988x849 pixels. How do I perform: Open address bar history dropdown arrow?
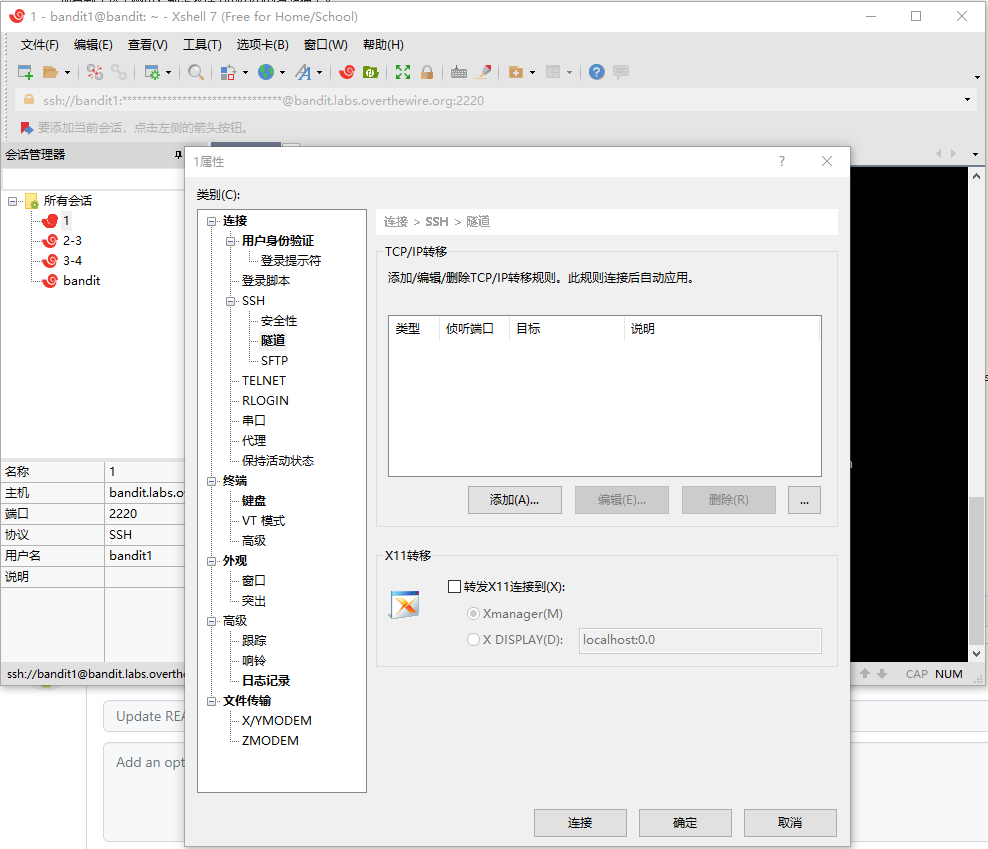967,100
